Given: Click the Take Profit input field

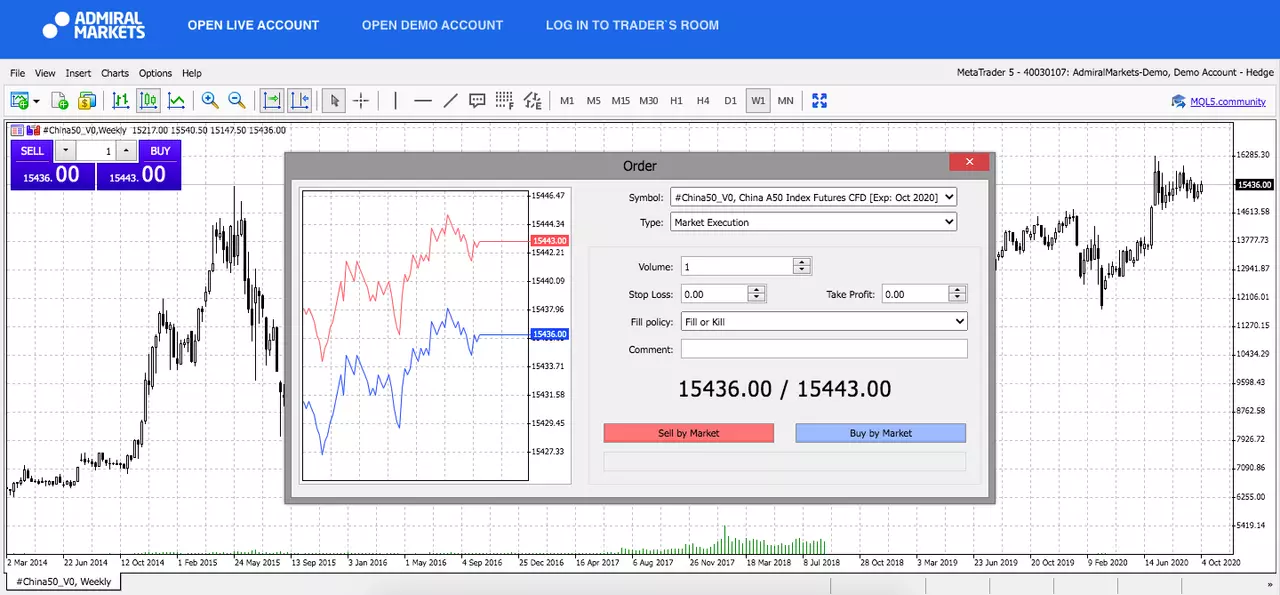Looking at the screenshot, I should pyautogui.click(x=915, y=294).
